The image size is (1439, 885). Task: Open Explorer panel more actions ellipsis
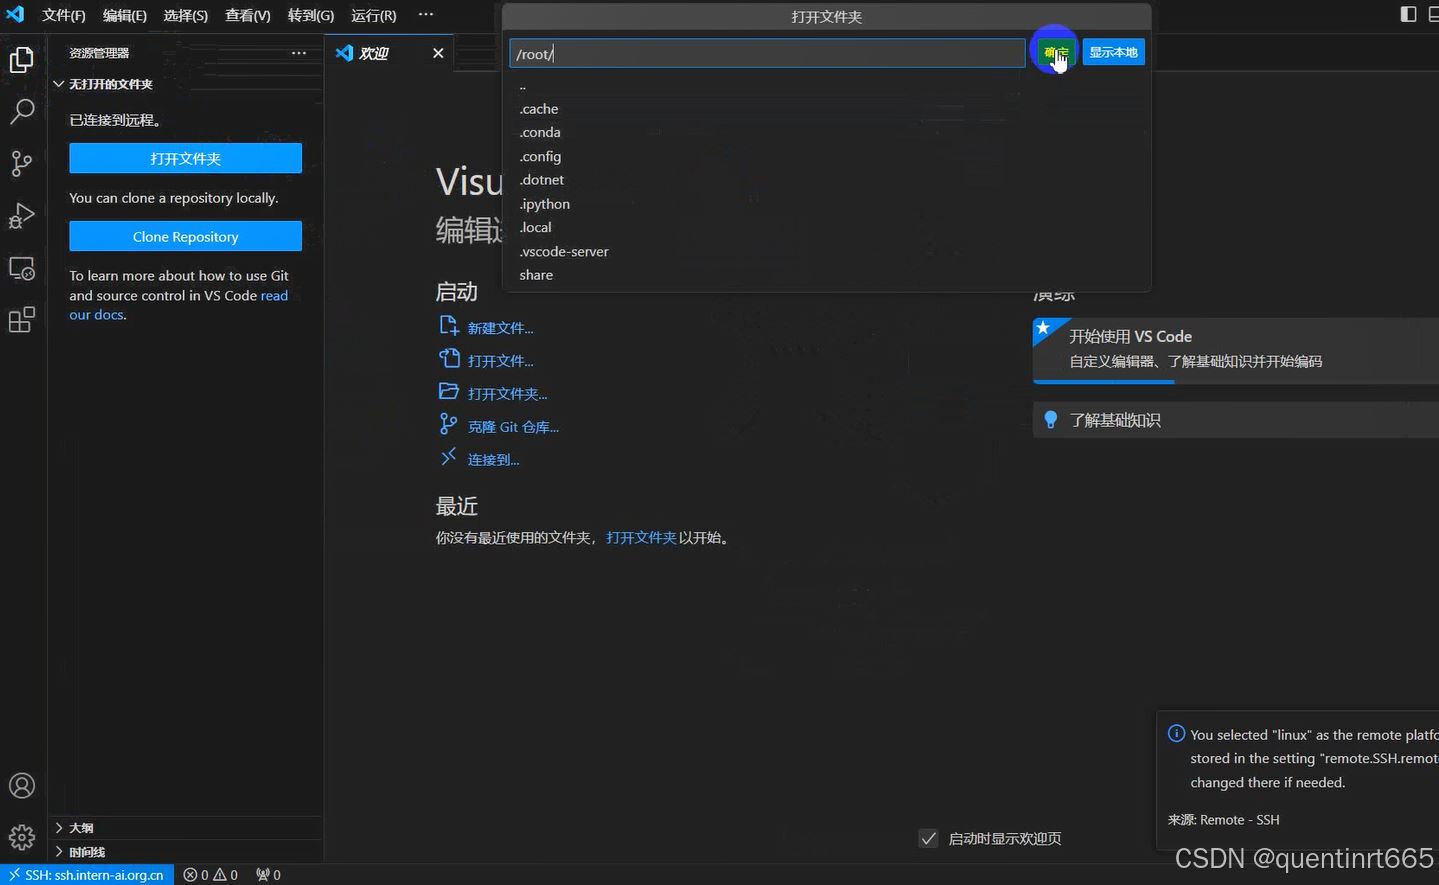[x=299, y=53]
